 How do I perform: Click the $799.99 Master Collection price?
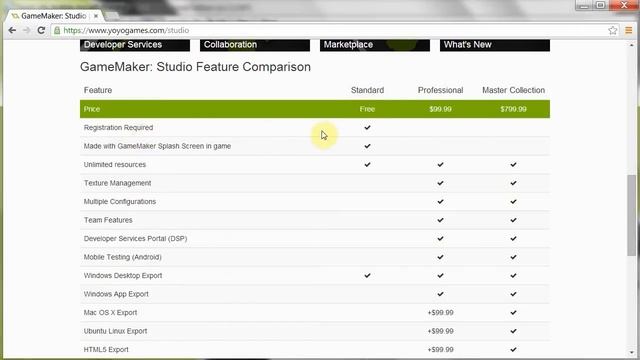[x=513, y=109]
